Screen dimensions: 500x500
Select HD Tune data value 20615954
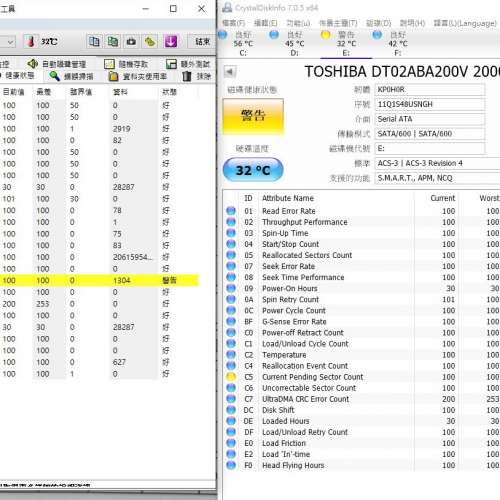(x=133, y=257)
